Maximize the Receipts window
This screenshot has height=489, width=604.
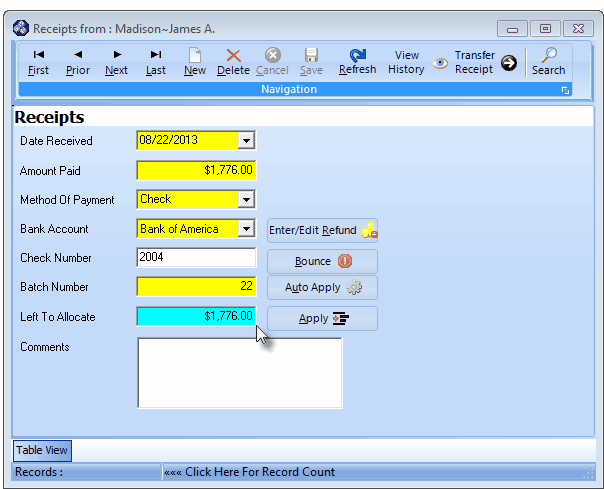545,29
